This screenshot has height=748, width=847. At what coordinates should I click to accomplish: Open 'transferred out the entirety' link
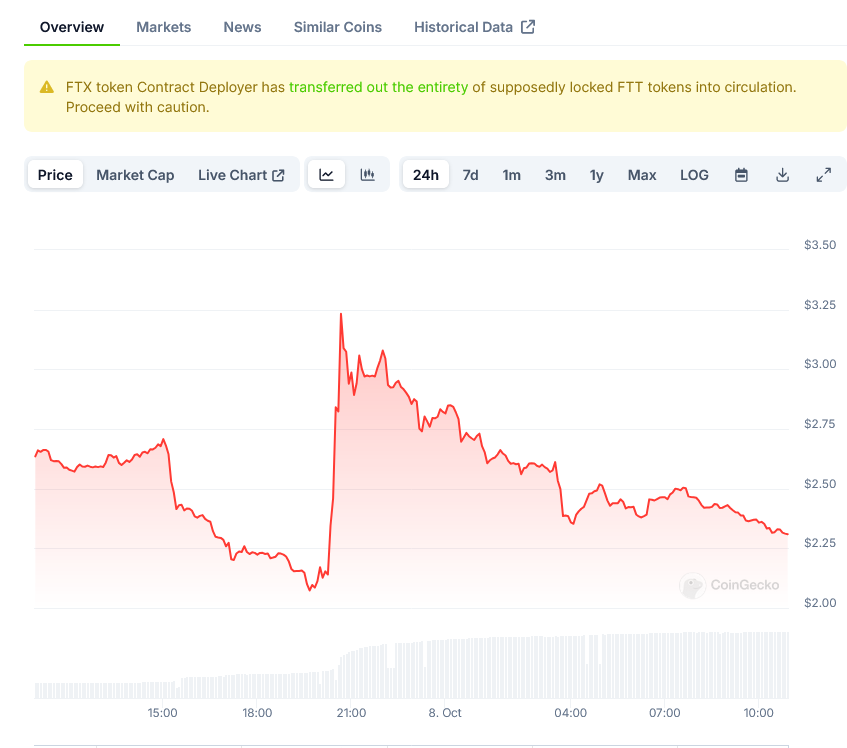[x=378, y=87]
